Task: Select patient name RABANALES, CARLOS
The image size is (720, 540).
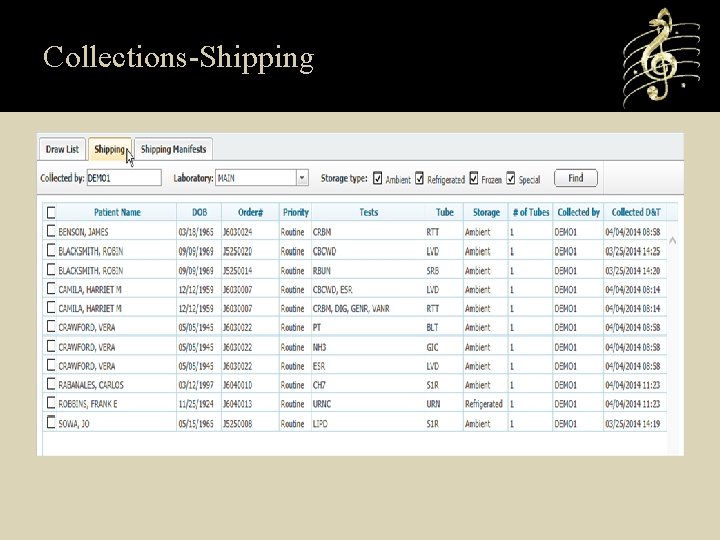Action: click(91, 385)
